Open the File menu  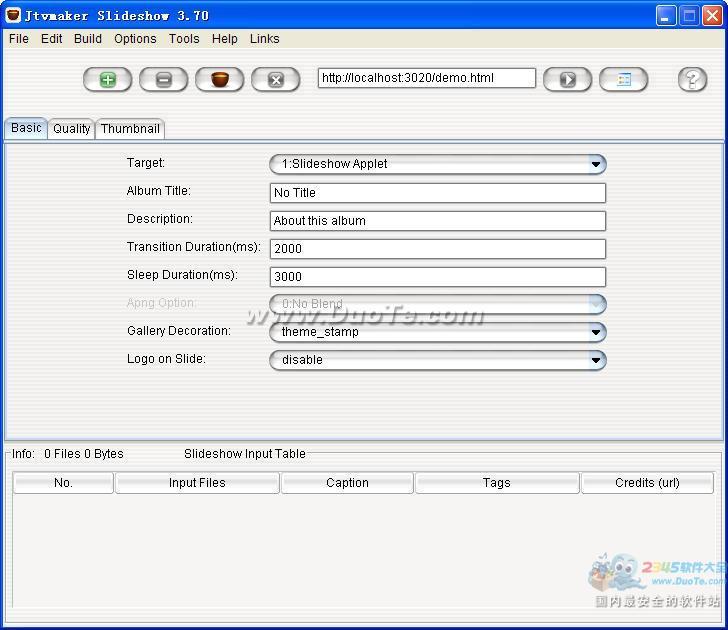(19, 39)
